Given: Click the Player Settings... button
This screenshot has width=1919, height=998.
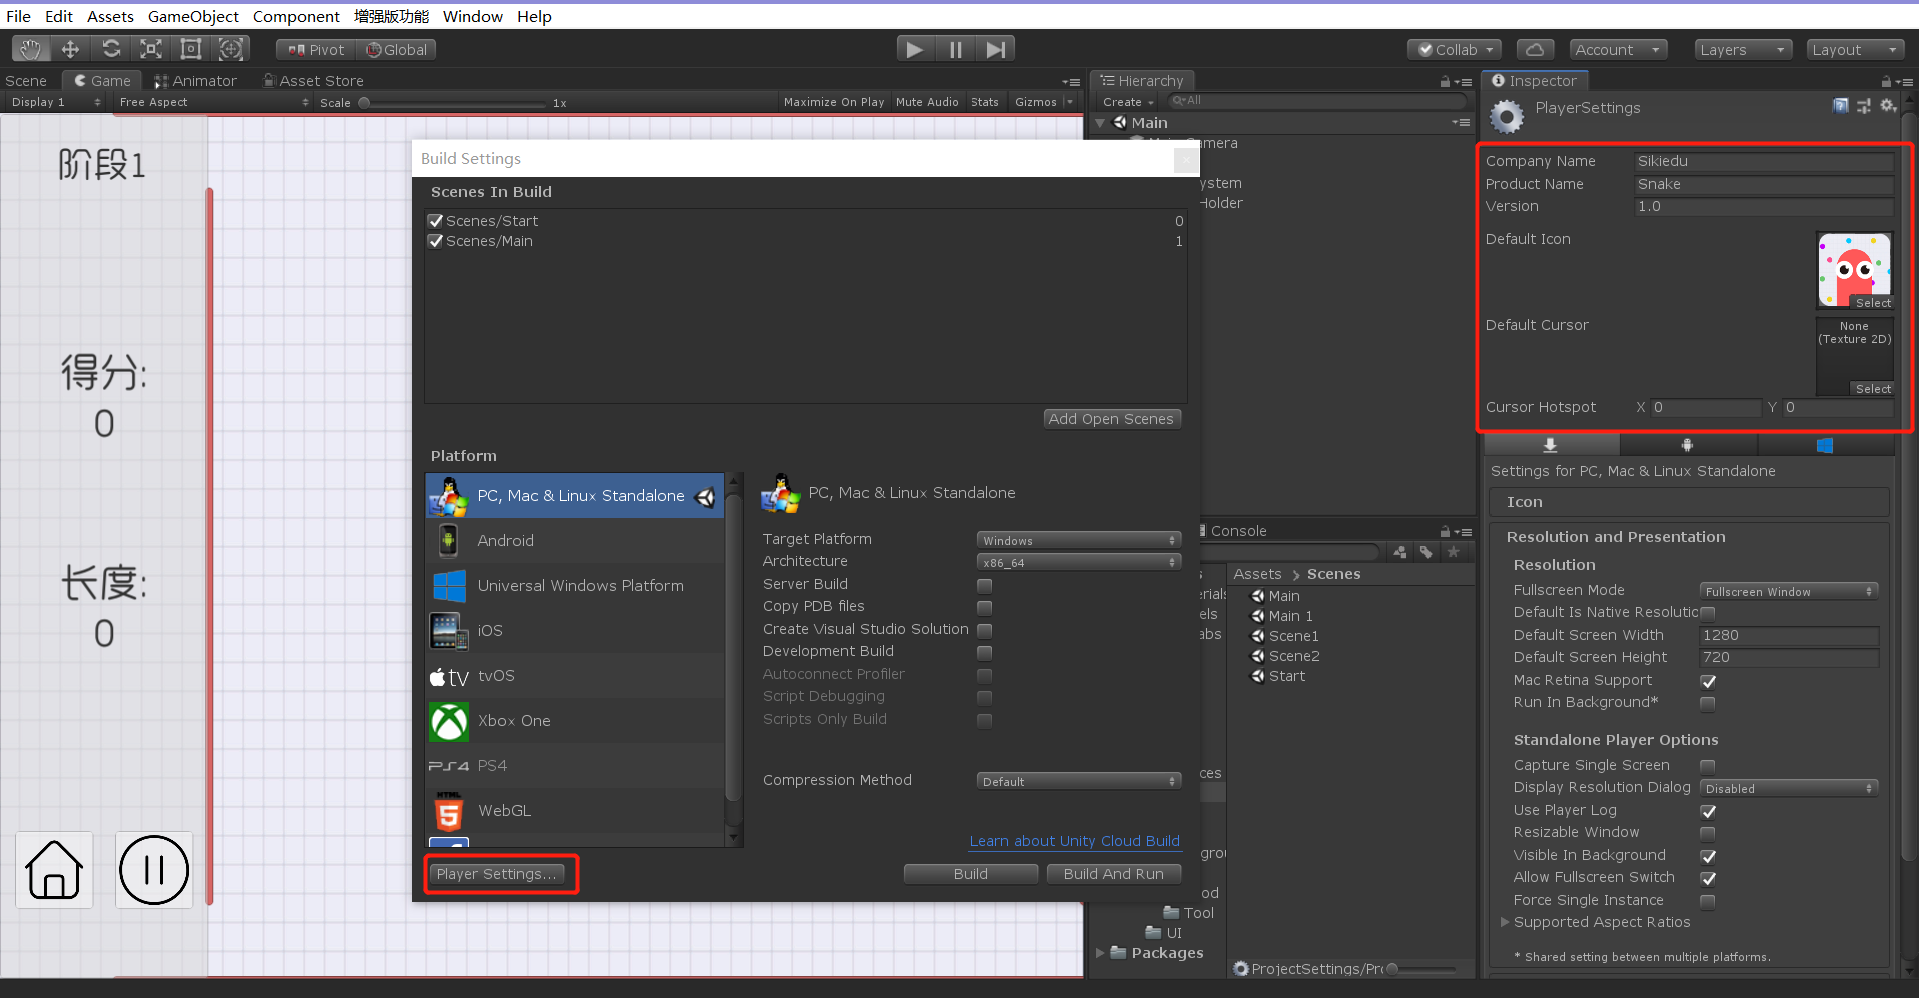Looking at the screenshot, I should 496,874.
